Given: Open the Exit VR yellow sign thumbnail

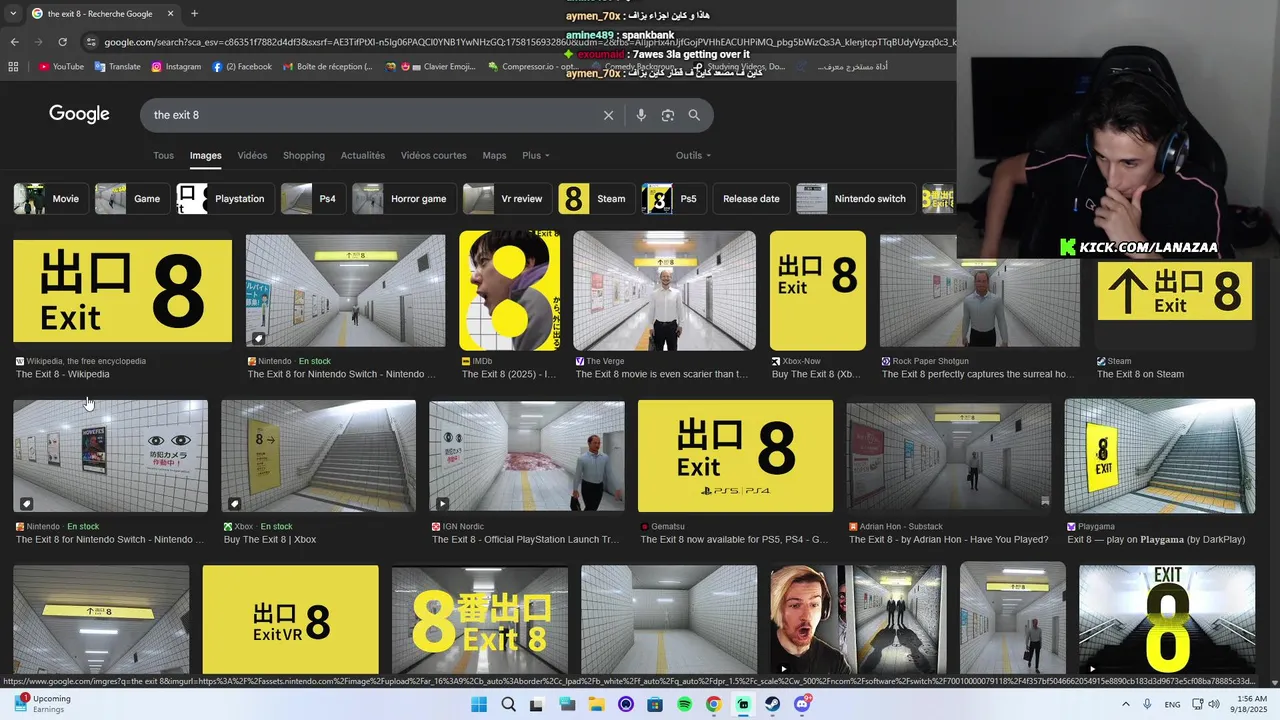Looking at the screenshot, I should tap(290, 620).
